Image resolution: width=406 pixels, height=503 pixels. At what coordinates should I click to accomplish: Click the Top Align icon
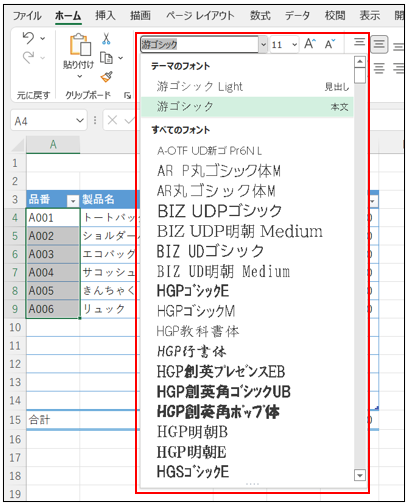click(x=359, y=42)
